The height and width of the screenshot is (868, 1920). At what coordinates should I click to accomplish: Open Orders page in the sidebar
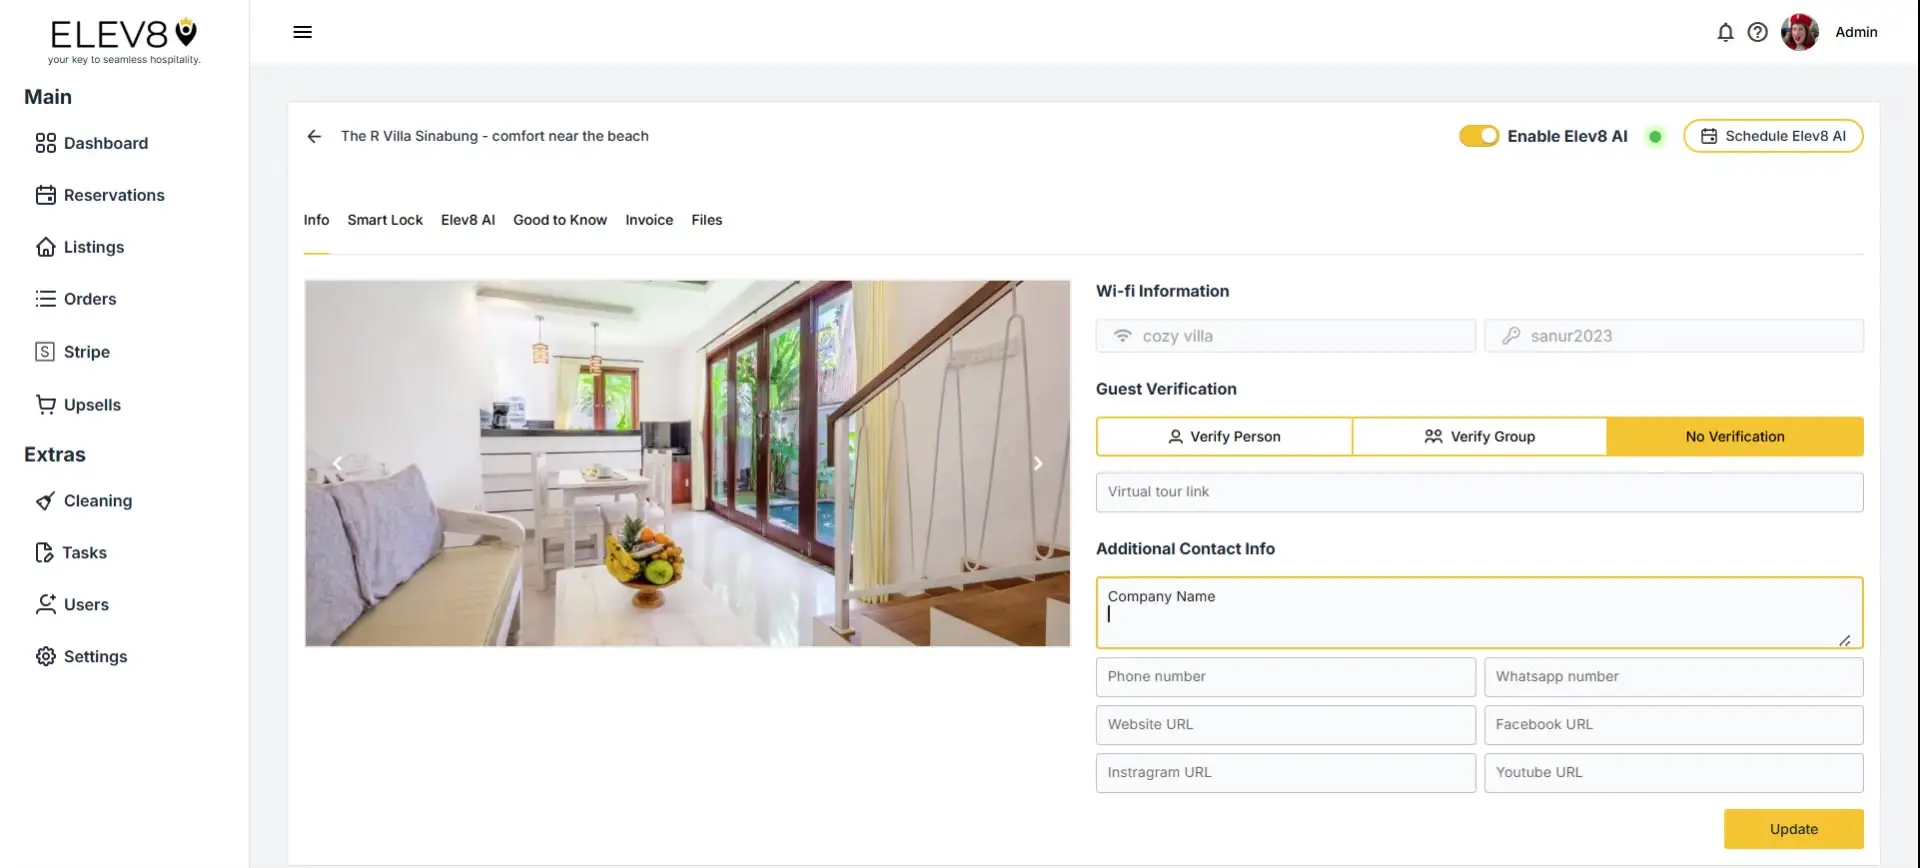(90, 299)
